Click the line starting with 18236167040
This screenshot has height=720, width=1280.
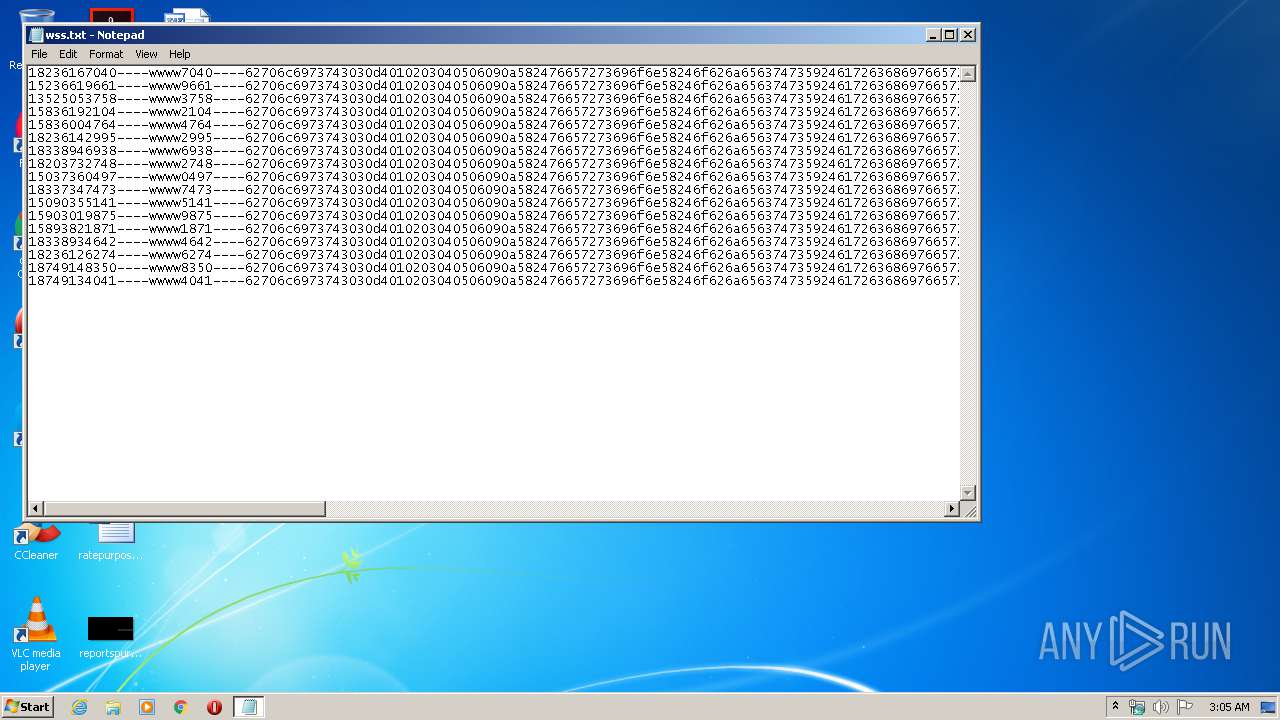coord(493,73)
